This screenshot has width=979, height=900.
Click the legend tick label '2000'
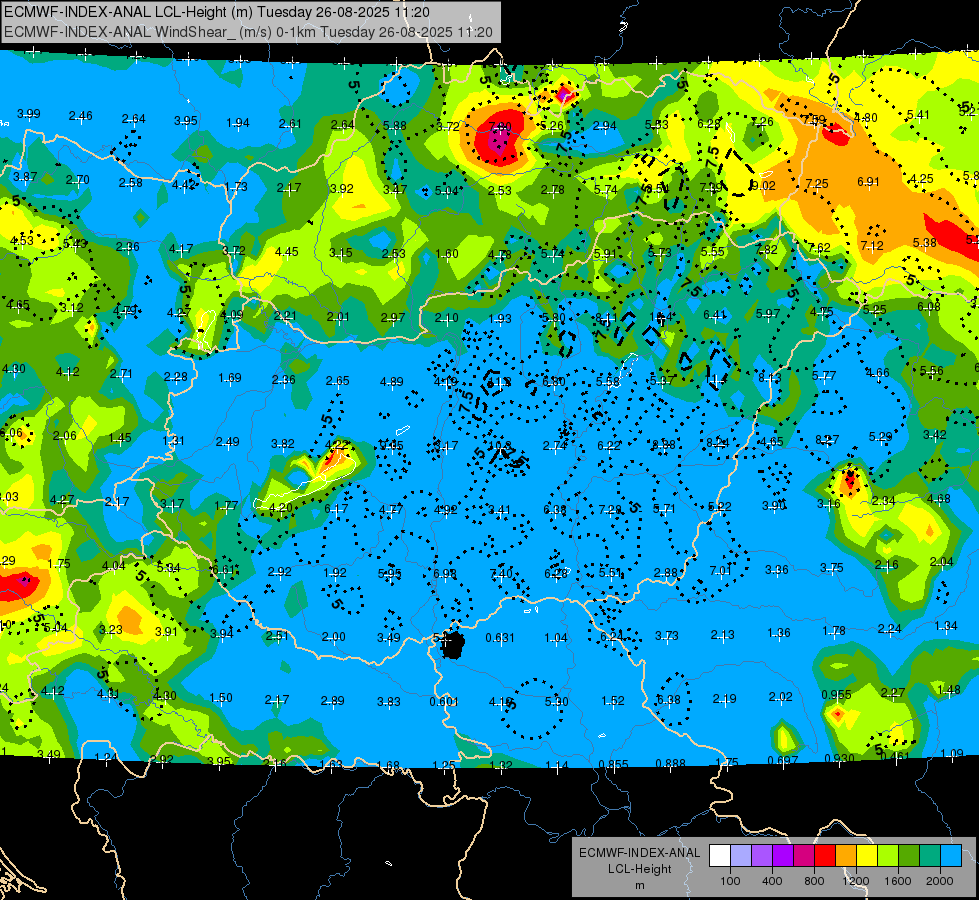coord(940,881)
